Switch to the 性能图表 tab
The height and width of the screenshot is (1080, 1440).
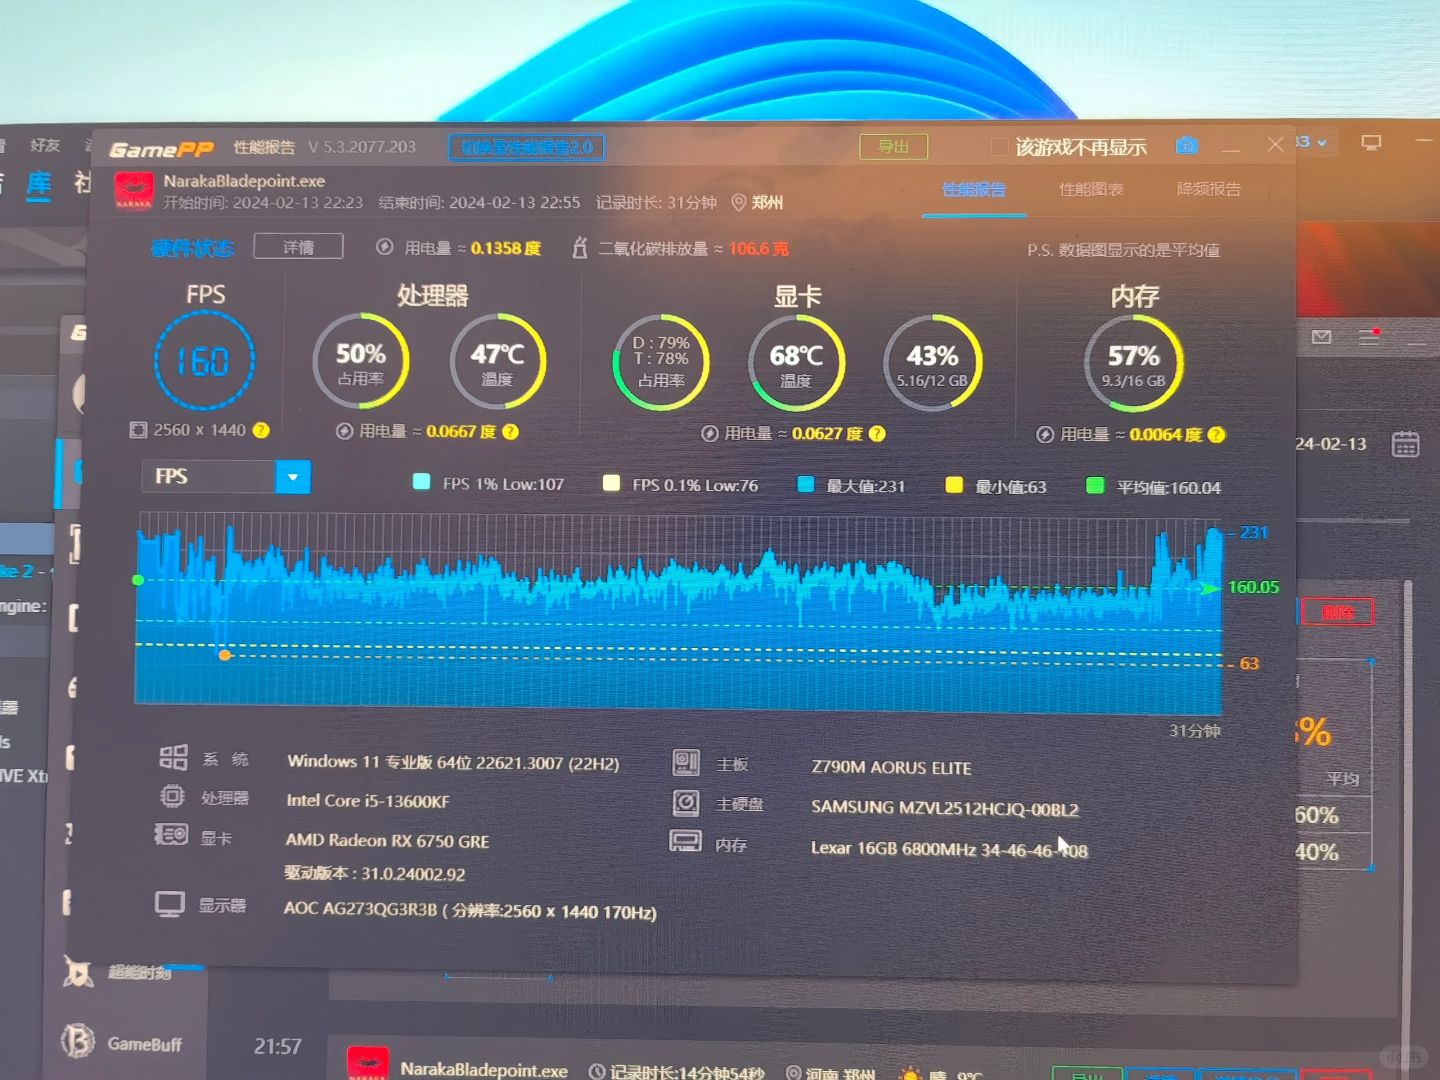(x=1091, y=189)
